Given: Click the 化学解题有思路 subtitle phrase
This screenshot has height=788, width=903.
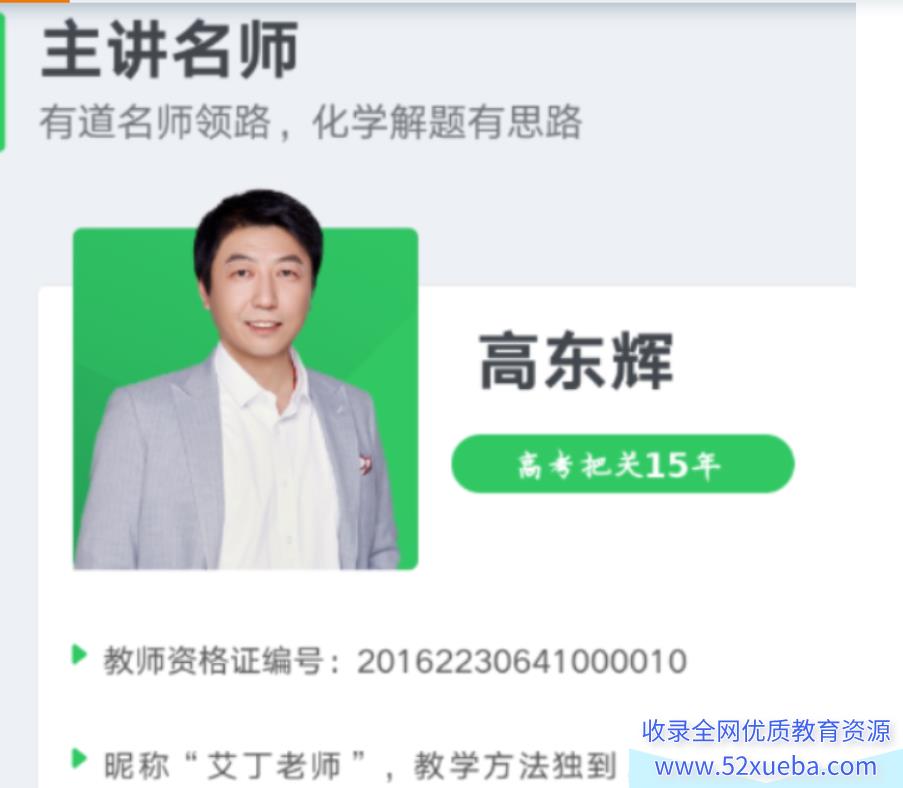Looking at the screenshot, I should 447,122.
